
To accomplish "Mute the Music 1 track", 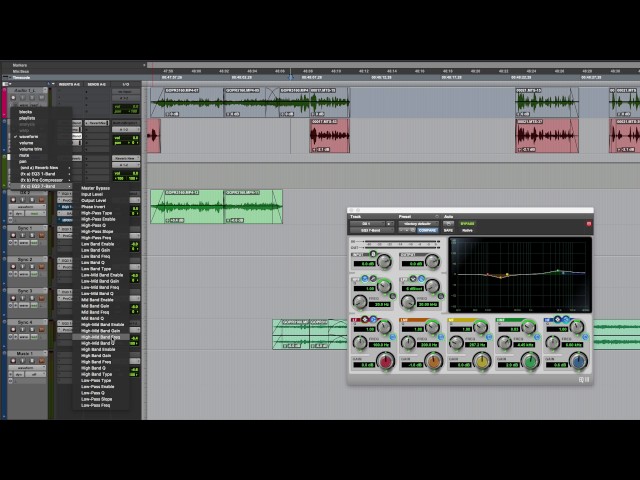I will [x=41, y=361].
